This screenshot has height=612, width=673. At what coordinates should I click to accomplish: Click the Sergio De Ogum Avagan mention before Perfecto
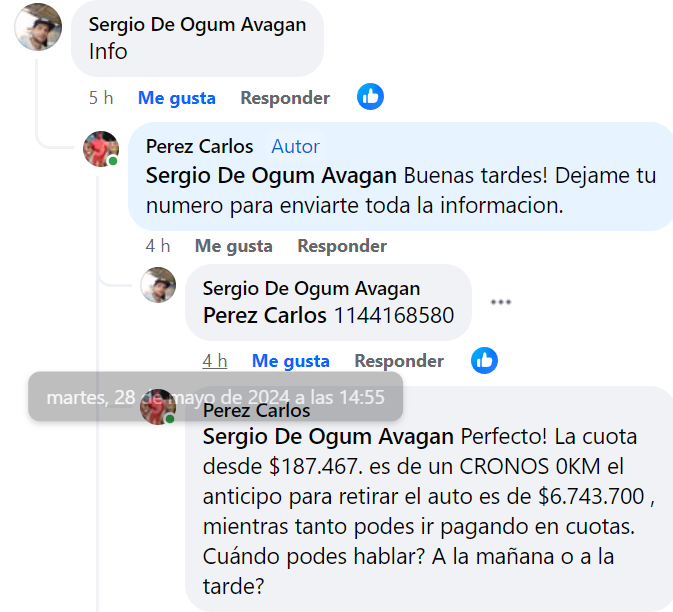(328, 437)
